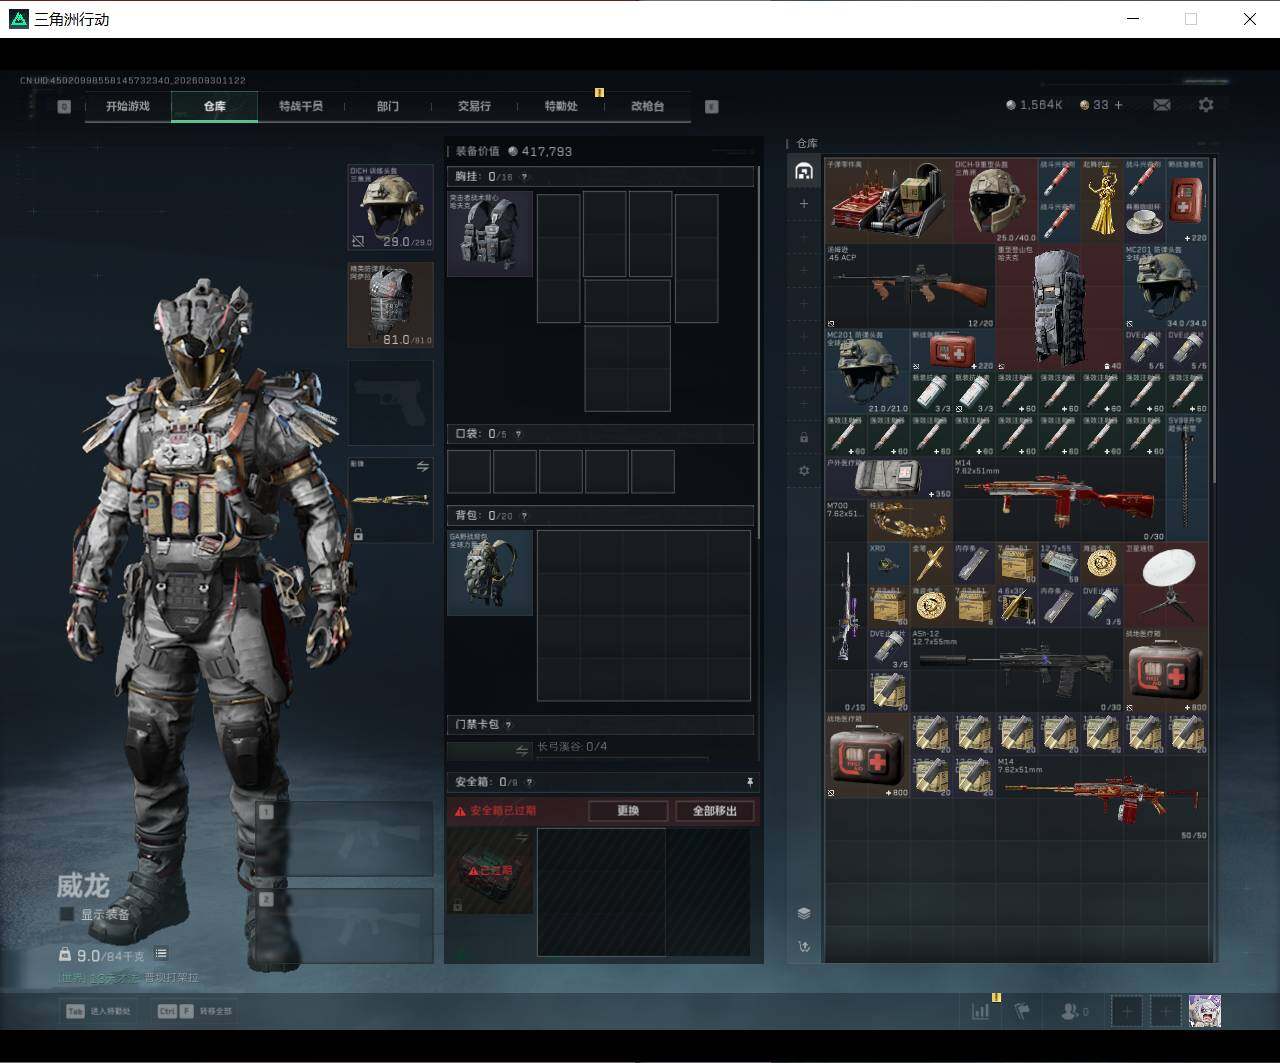Add currency with the plus beside 33
This screenshot has width=1280, height=1063.
1118,105
